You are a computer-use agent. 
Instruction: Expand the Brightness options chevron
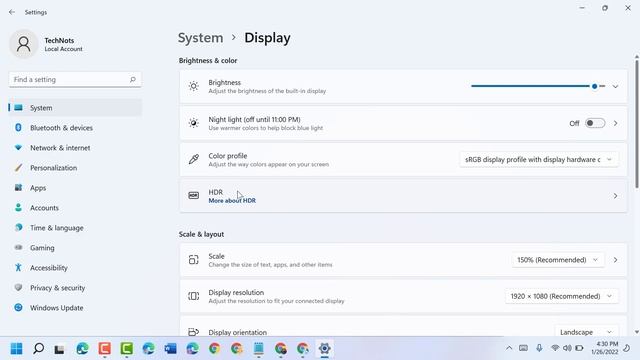615,87
